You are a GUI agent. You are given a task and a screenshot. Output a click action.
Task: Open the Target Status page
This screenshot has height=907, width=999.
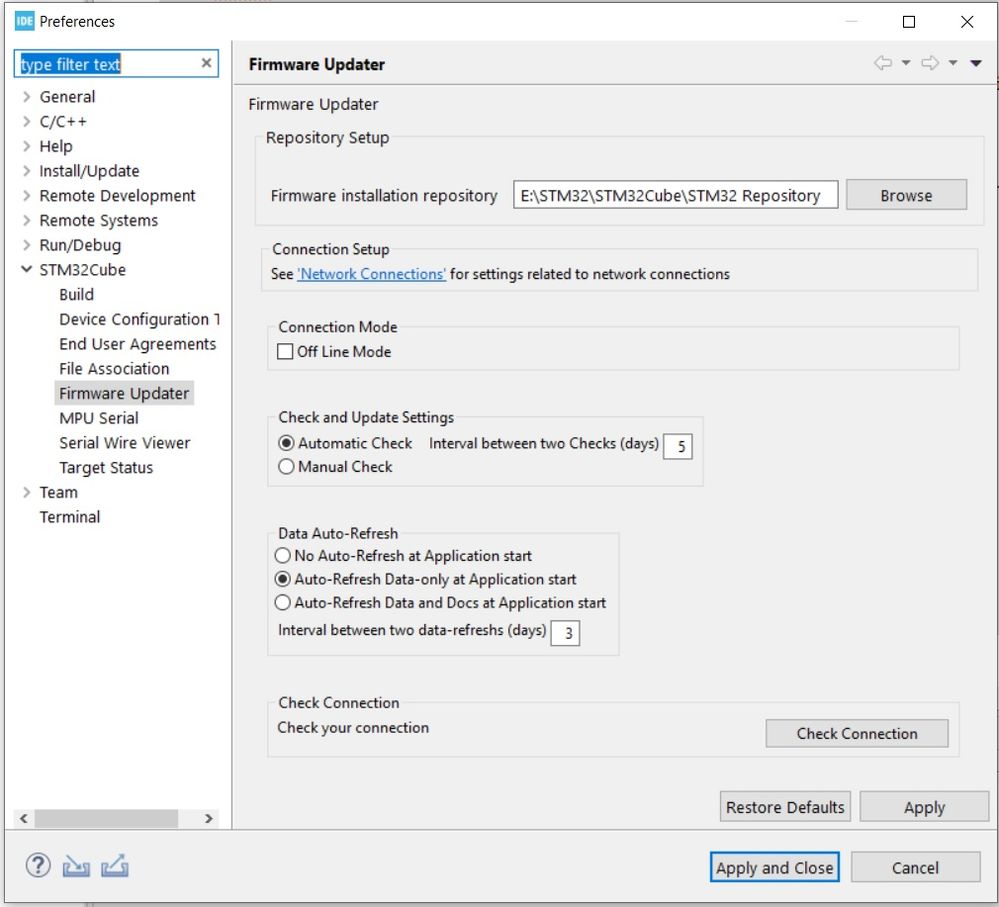pyautogui.click(x=106, y=468)
